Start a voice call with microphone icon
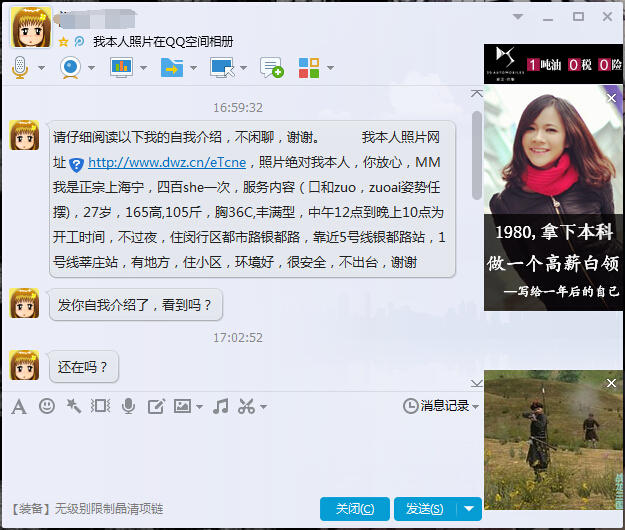625x530 pixels. pyautogui.click(x=20, y=67)
